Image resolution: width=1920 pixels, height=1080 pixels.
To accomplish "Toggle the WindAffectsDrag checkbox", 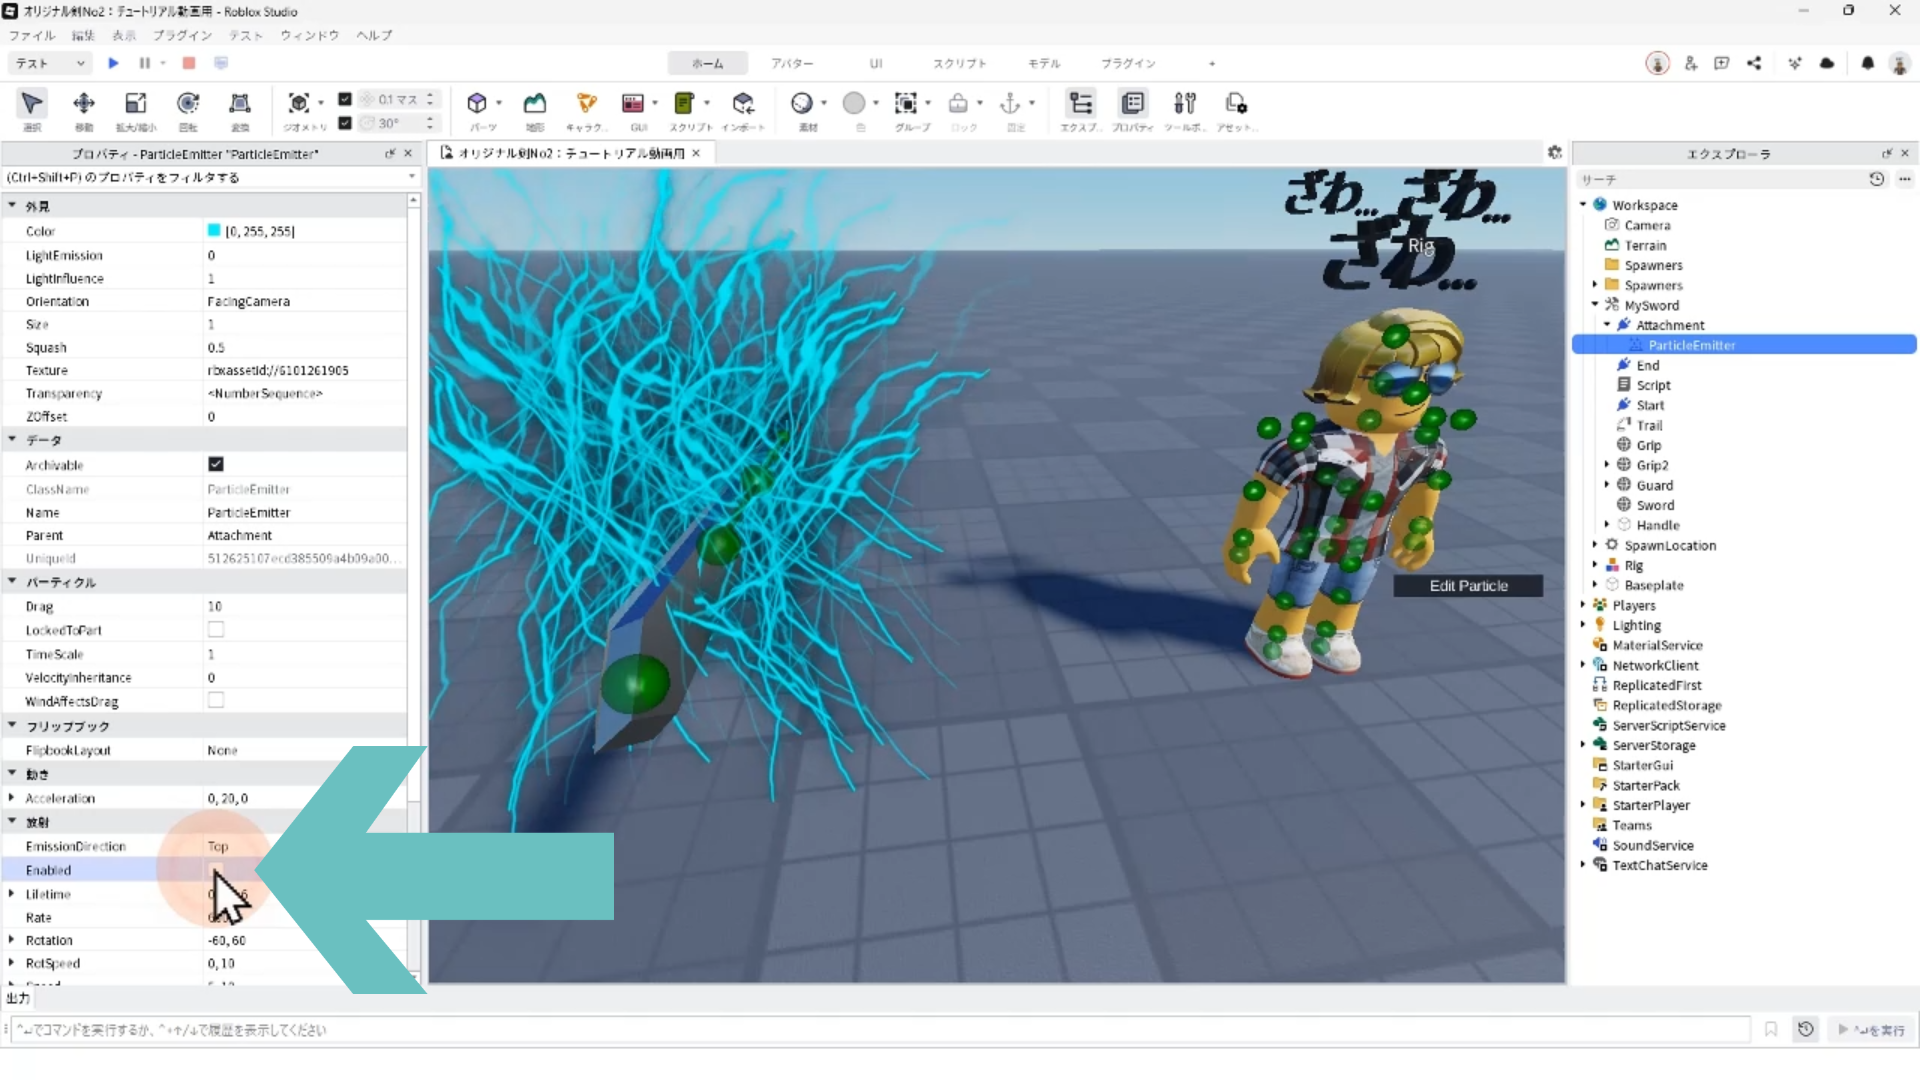I will coord(216,701).
